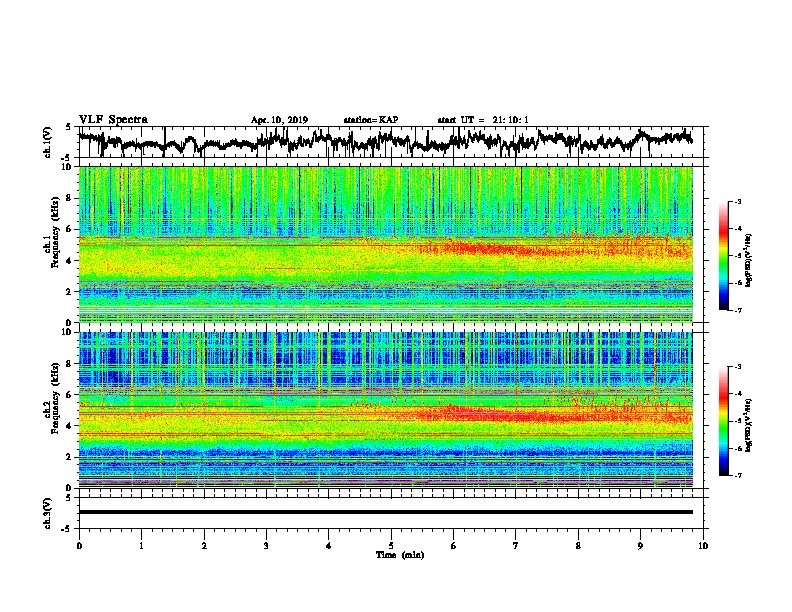The height and width of the screenshot is (612, 792).
Task: Click the "-5" label on ch.2 color scale
Action: pyautogui.click(x=738, y=421)
